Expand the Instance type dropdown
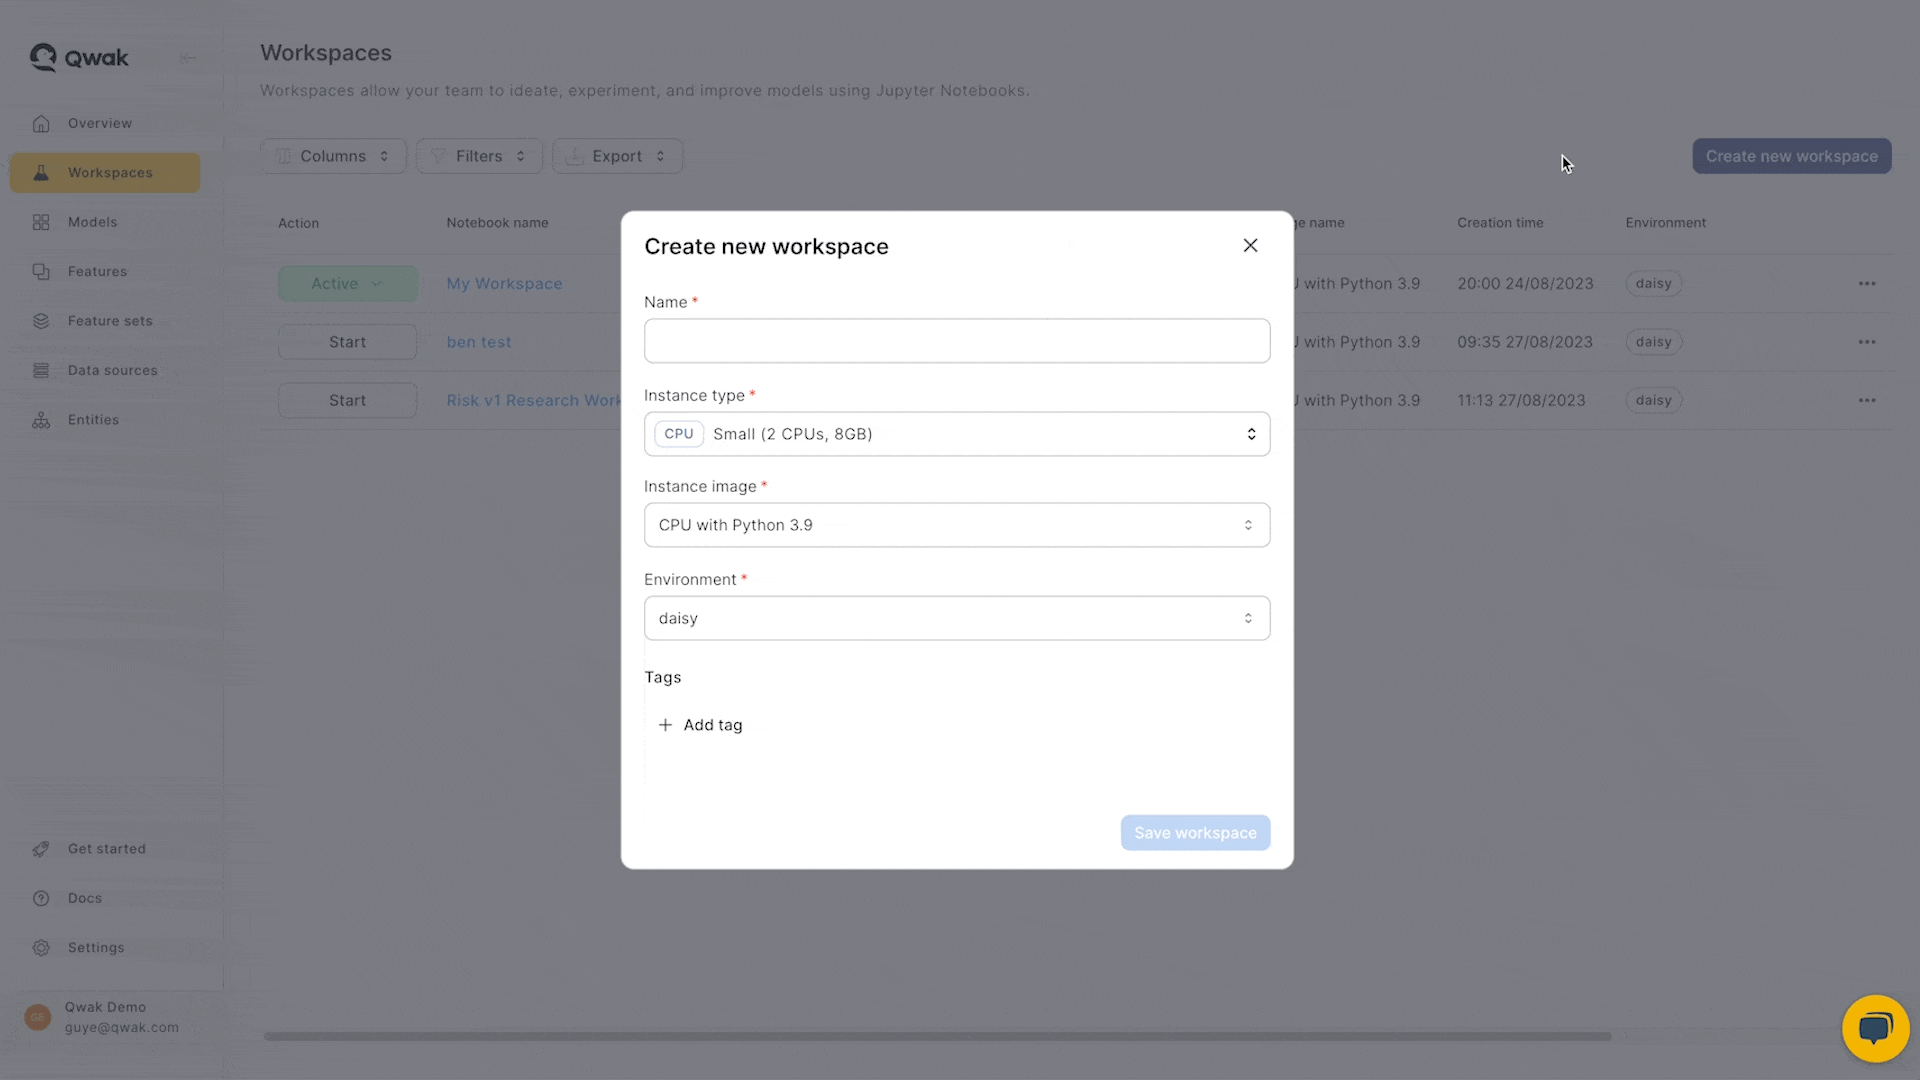Screen dimensions: 1920x1080 click(x=957, y=434)
